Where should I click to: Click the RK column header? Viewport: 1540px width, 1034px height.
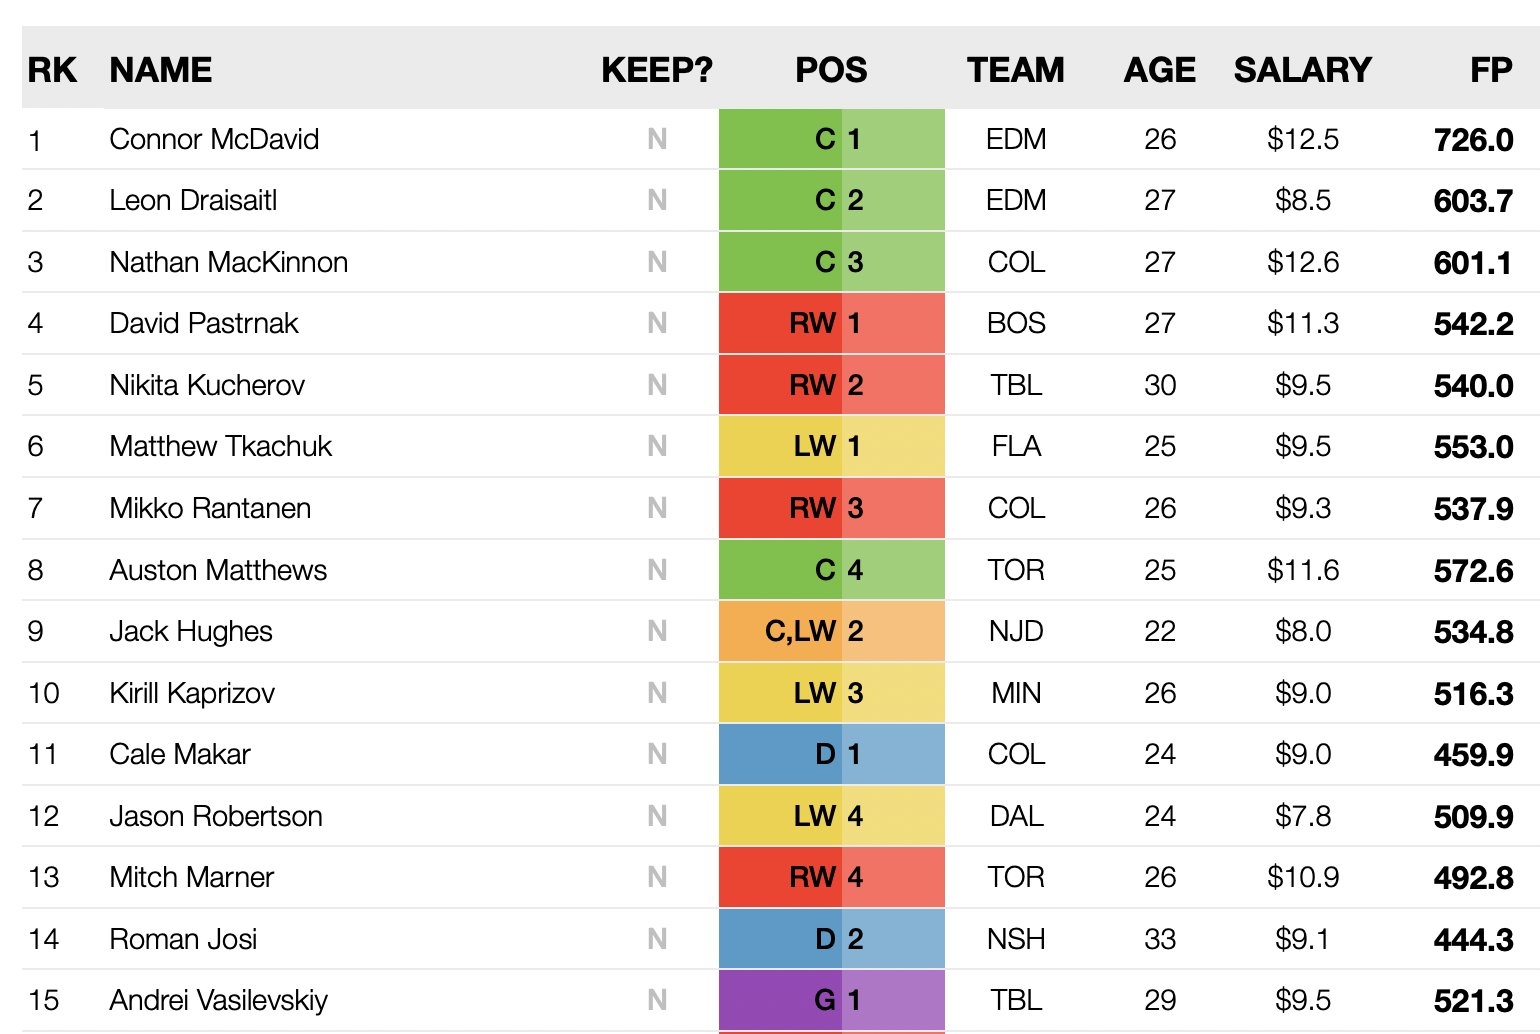[52, 70]
